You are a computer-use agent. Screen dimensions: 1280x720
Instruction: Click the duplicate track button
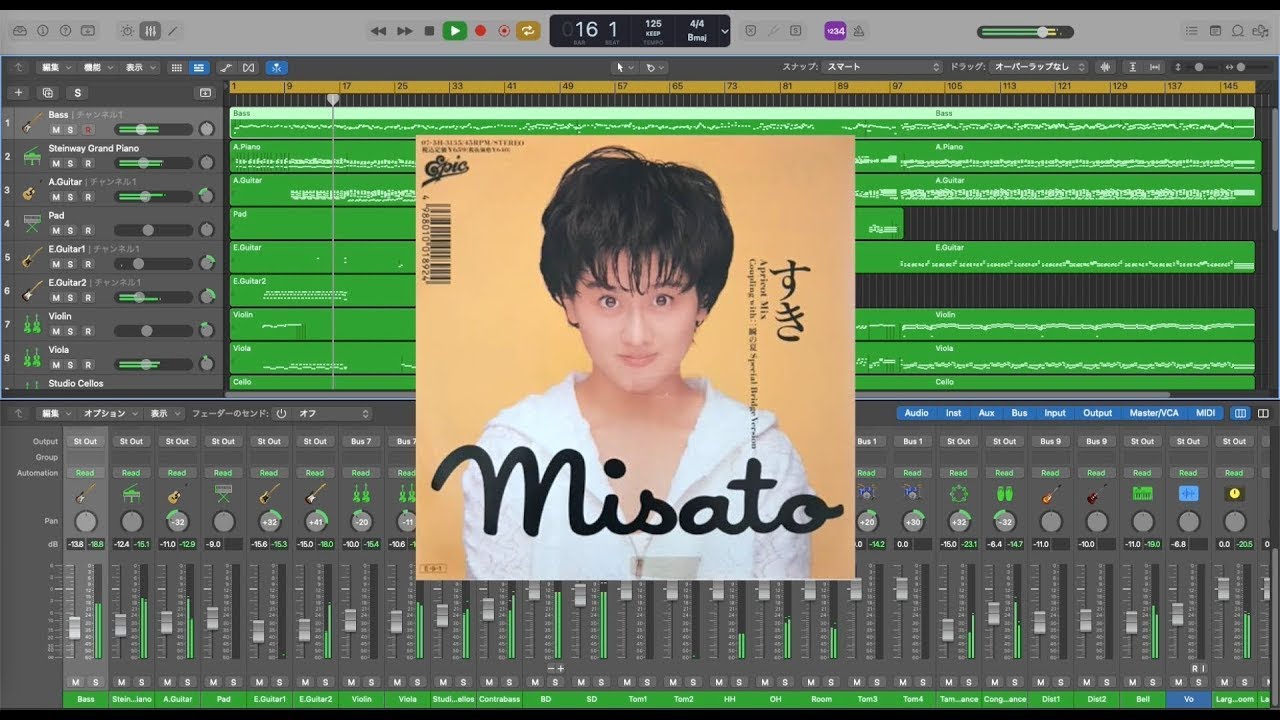click(47, 92)
